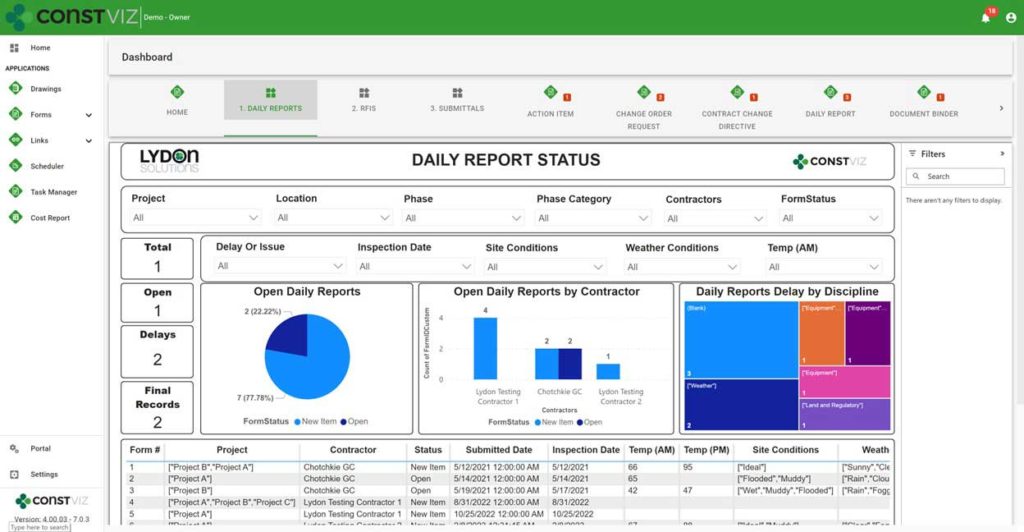
Task: Open Task Manager in sidebar
Action: coord(53,192)
